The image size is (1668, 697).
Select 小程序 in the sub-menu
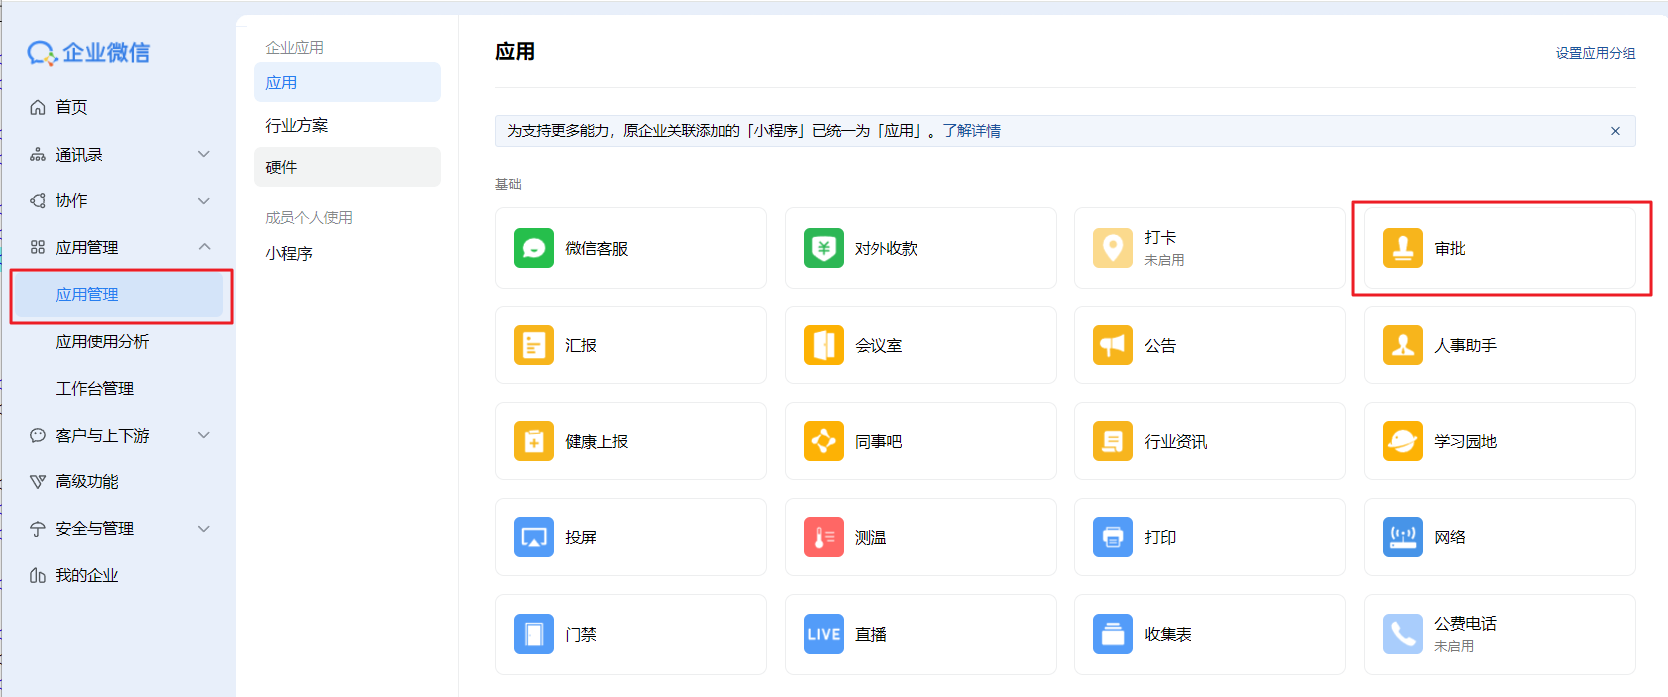289,253
